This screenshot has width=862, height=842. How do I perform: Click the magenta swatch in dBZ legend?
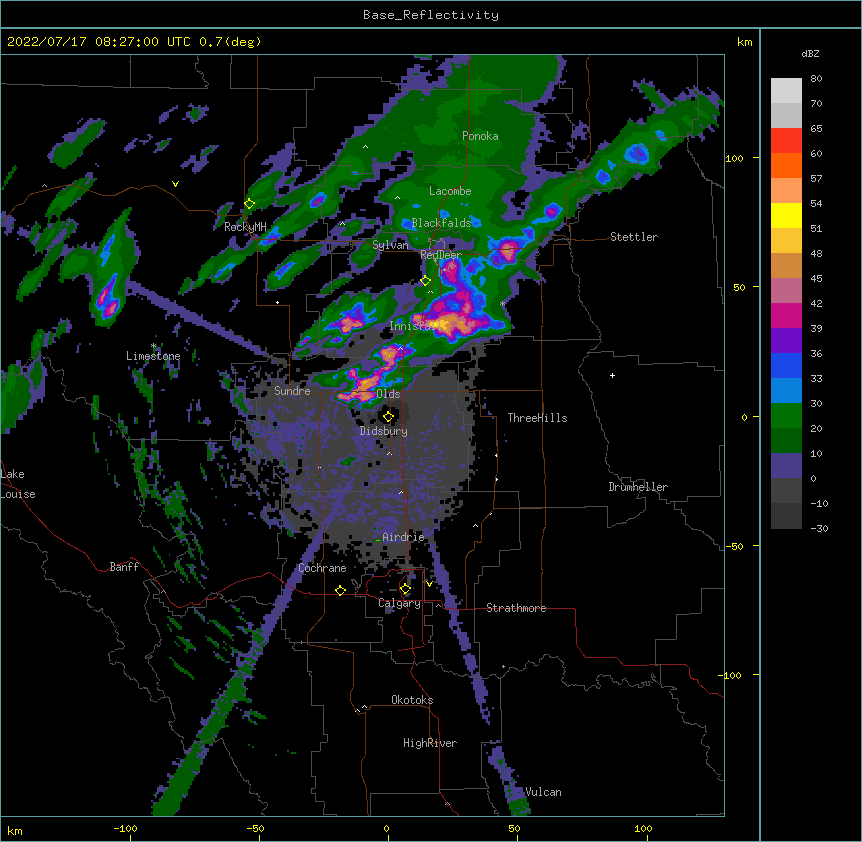coord(786,315)
